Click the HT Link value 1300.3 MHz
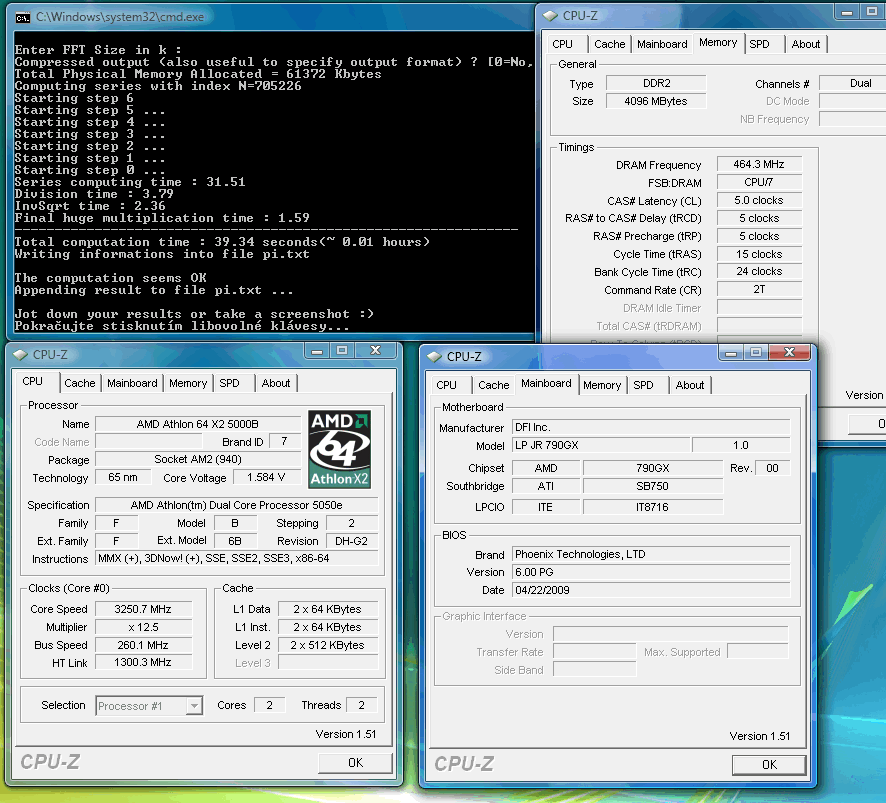Viewport: 886px width, 803px height. pyautogui.click(x=143, y=662)
